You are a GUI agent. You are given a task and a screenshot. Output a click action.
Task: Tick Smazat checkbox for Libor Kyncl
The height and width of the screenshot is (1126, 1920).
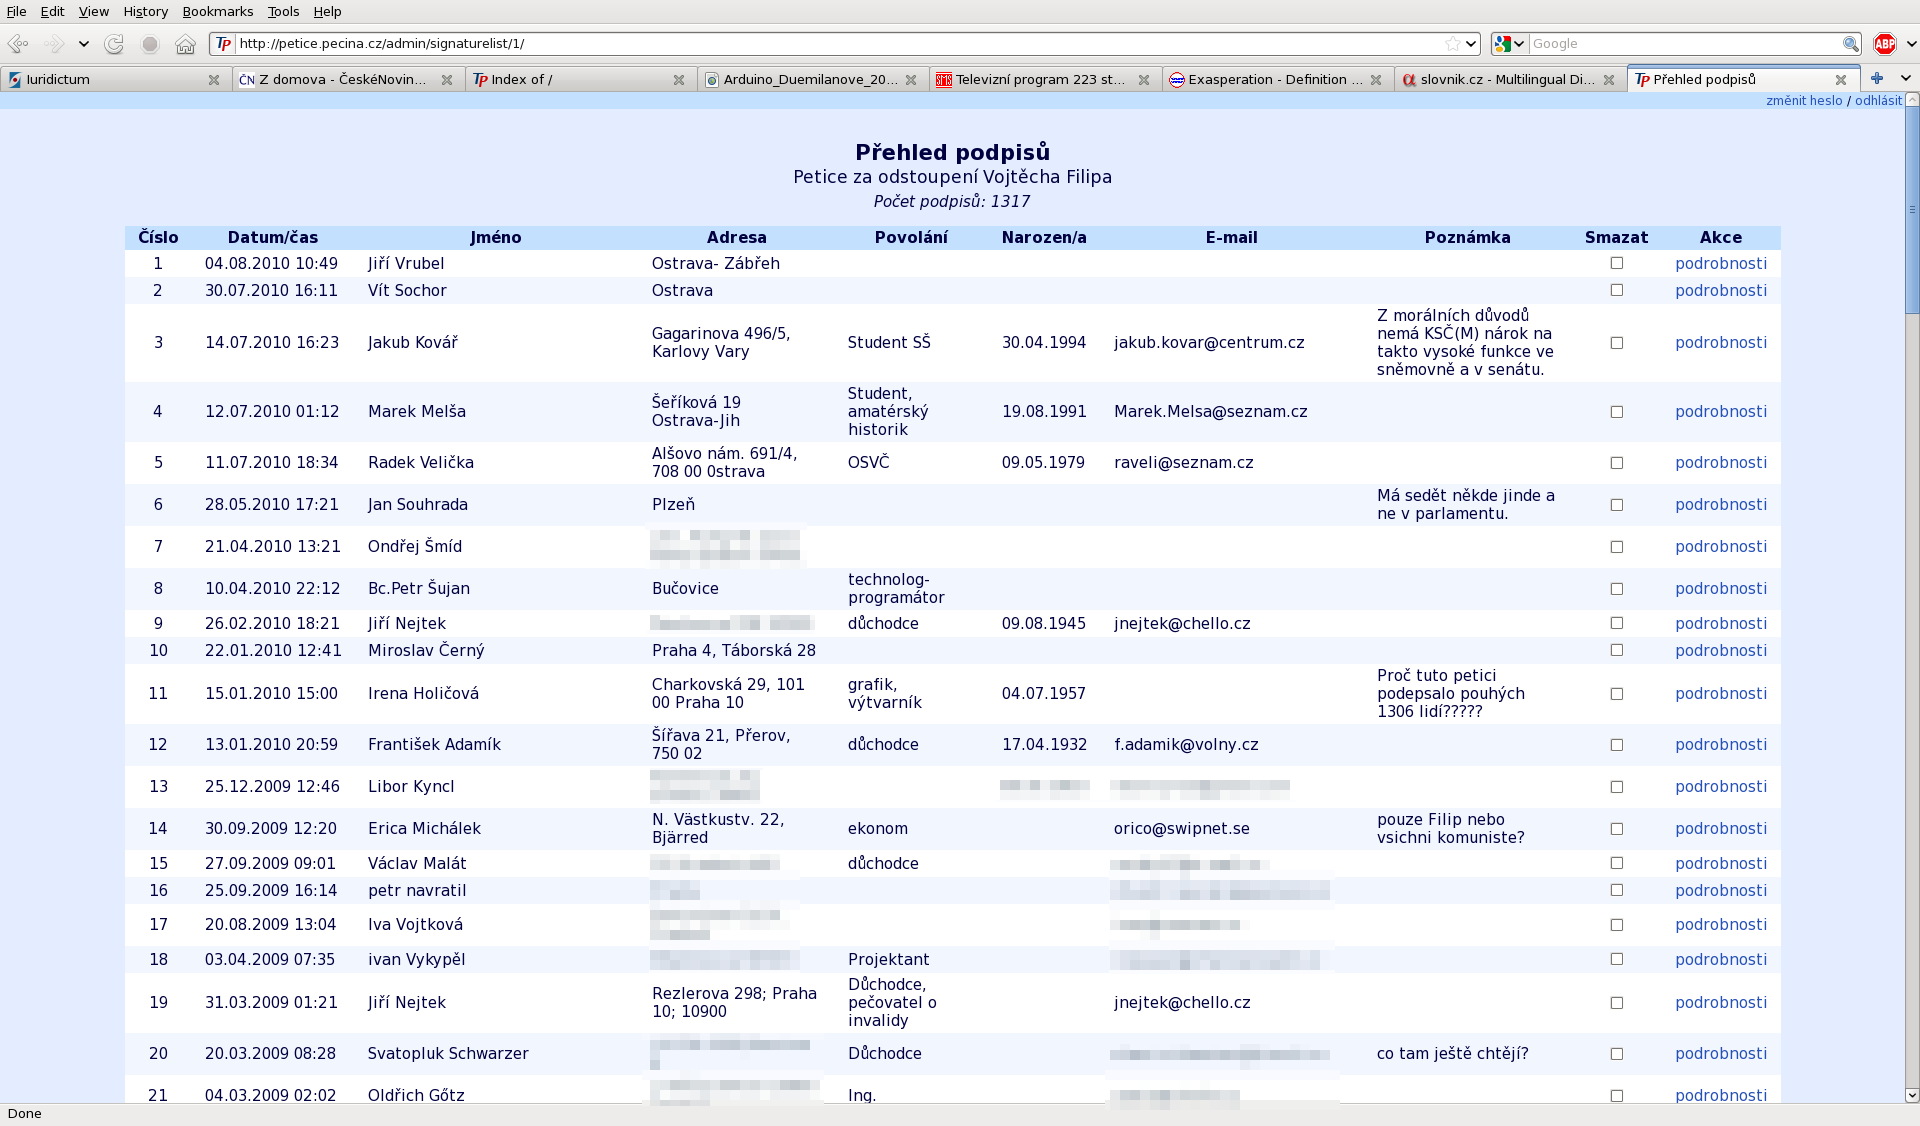click(1617, 787)
